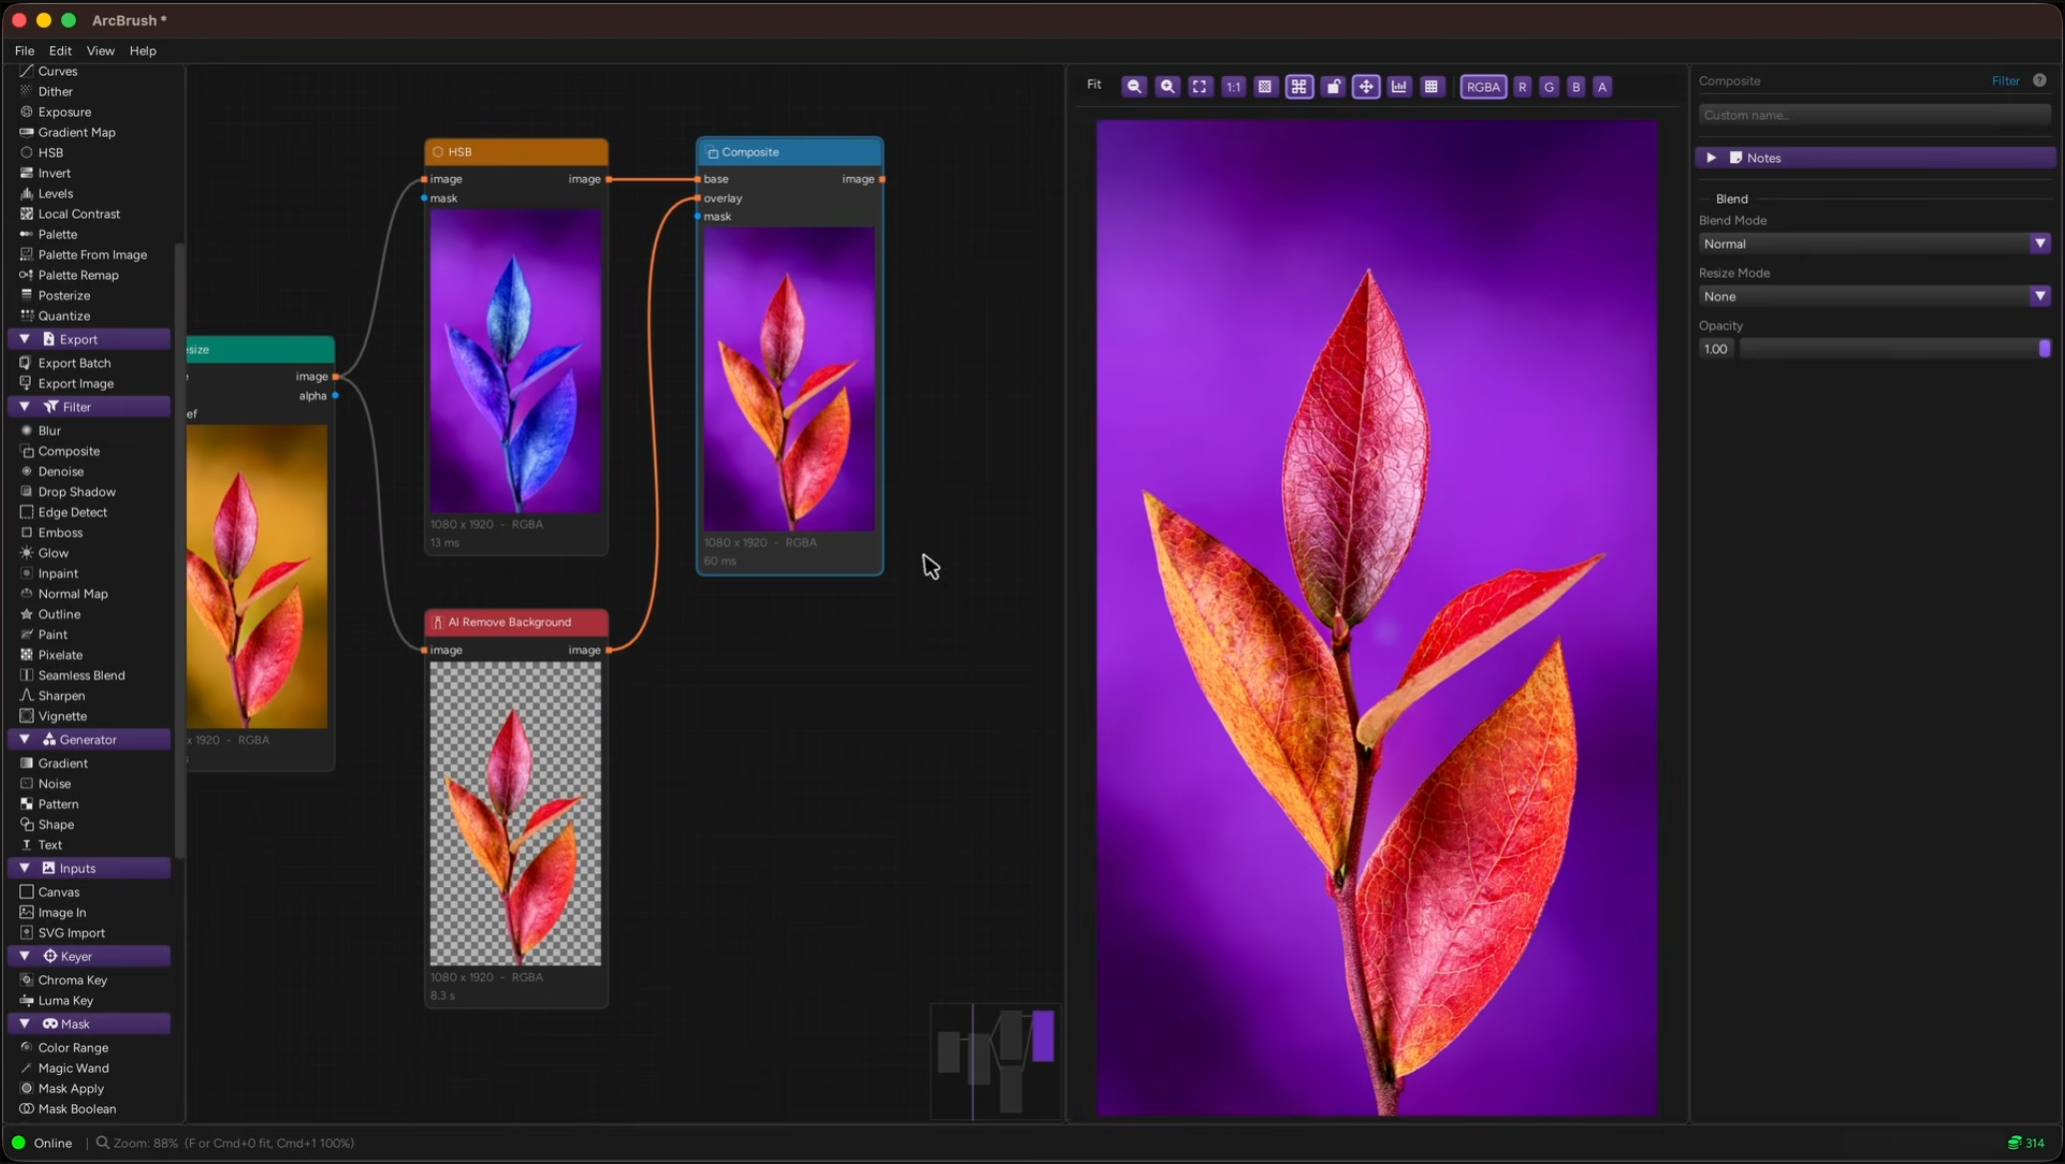This screenshot has width=2065, height=1164.
Task: Open the Resize Mode dropdown
Action: pyautogui.click(x=1874, y=296)
